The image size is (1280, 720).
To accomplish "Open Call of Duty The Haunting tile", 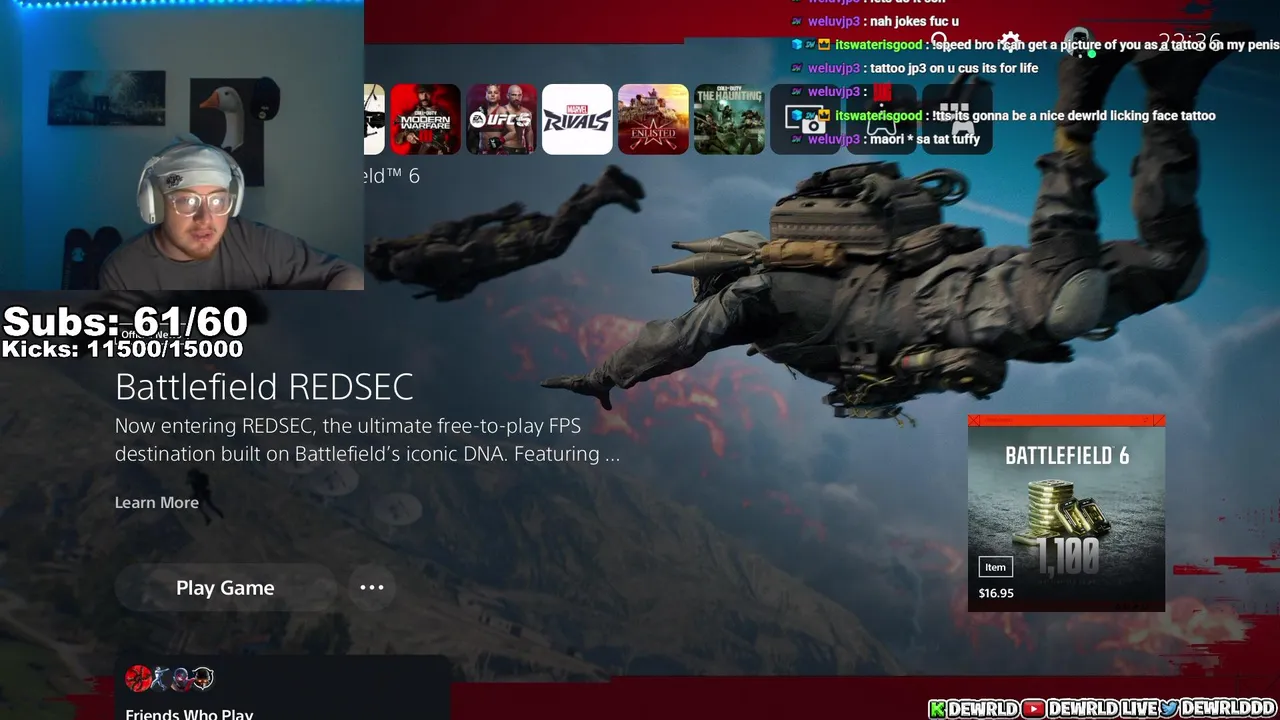I will pyautogui.click(x=729, y=119).
